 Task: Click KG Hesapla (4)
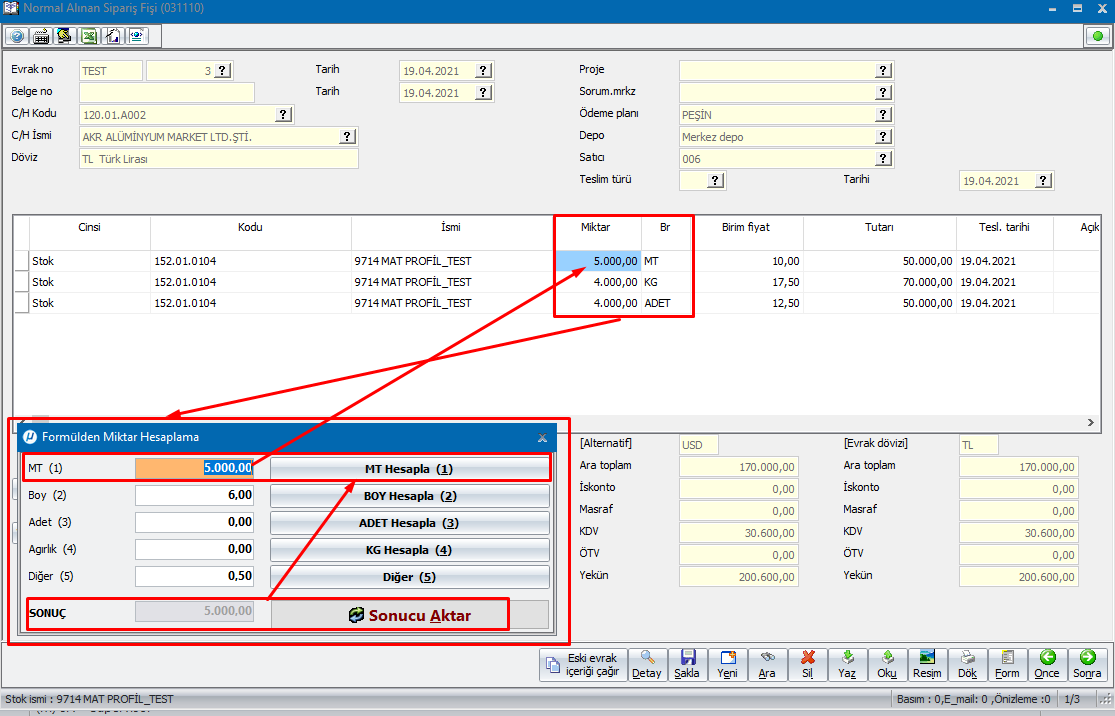pos(410,550)
